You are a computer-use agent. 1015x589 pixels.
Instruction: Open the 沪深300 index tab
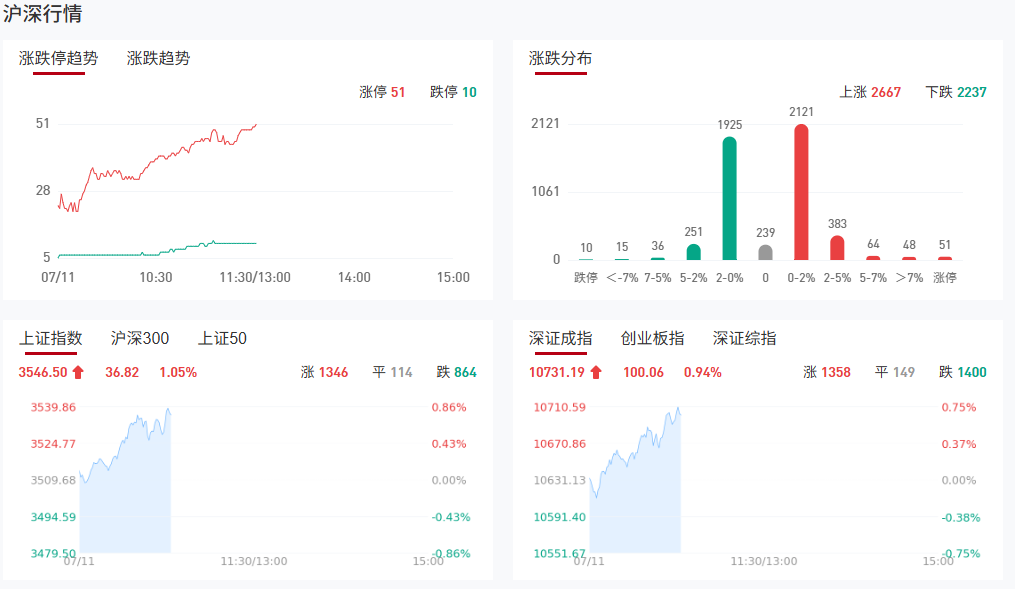(x=139, y=338)
